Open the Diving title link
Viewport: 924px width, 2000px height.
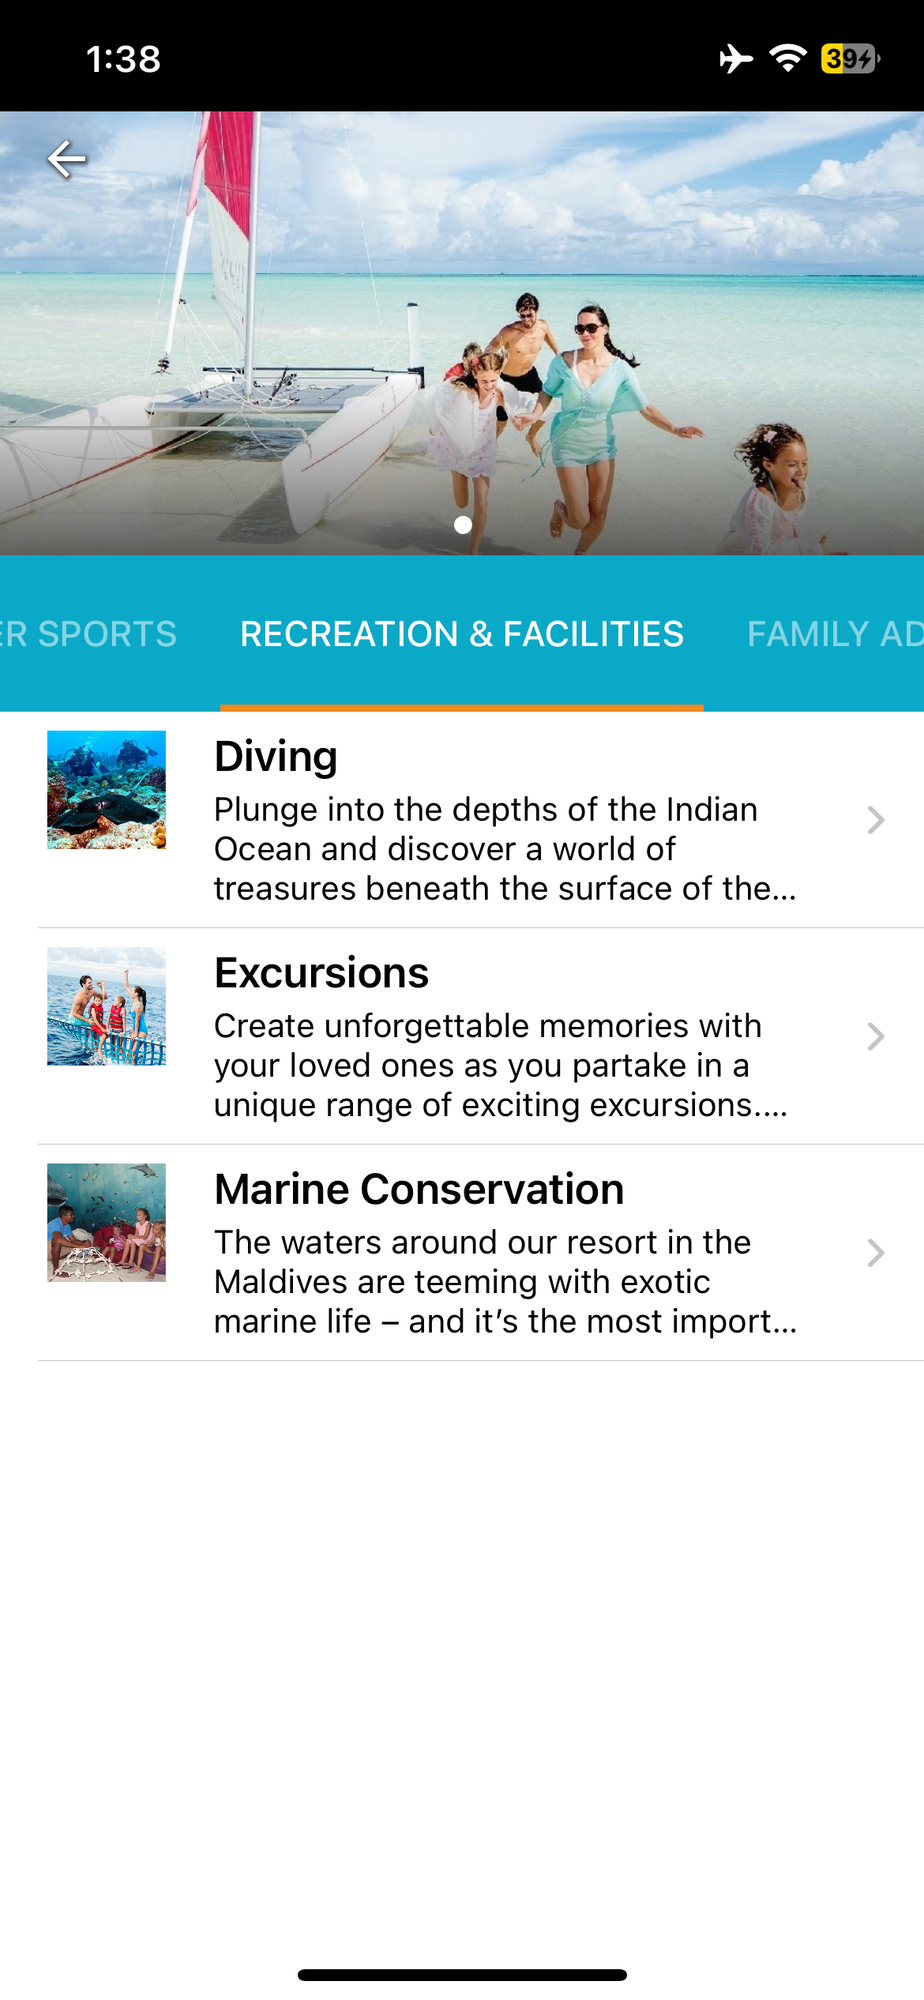pos(276,757)
